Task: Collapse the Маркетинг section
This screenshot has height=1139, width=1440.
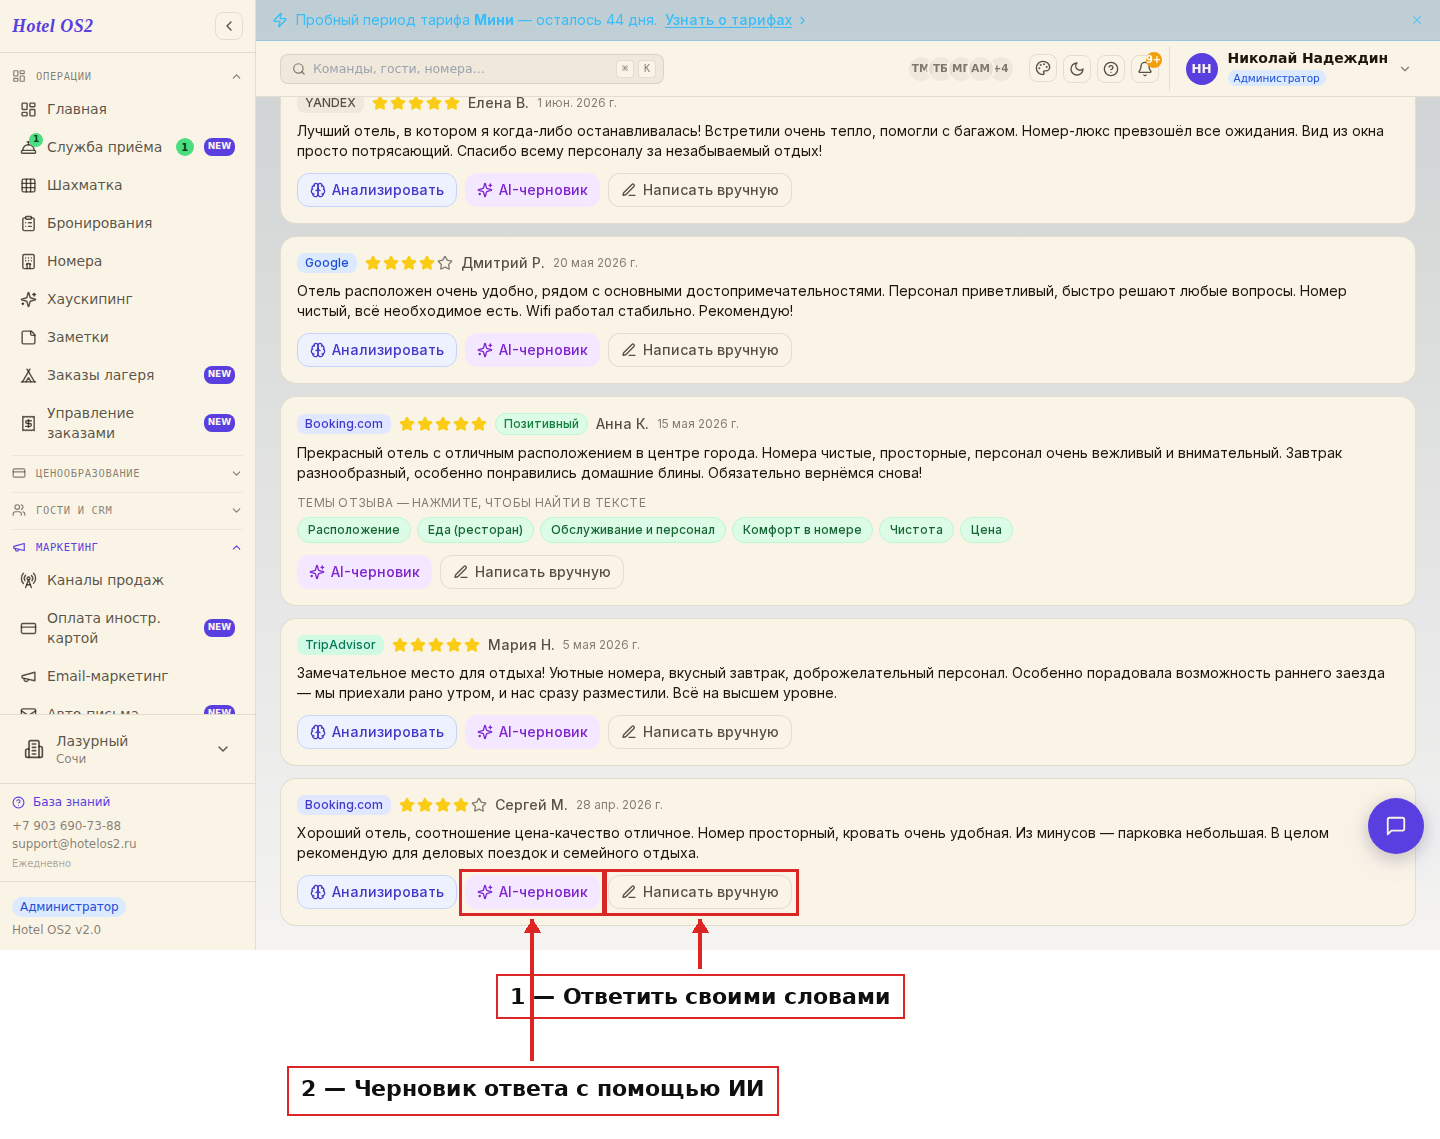Action: pos(127,547)
